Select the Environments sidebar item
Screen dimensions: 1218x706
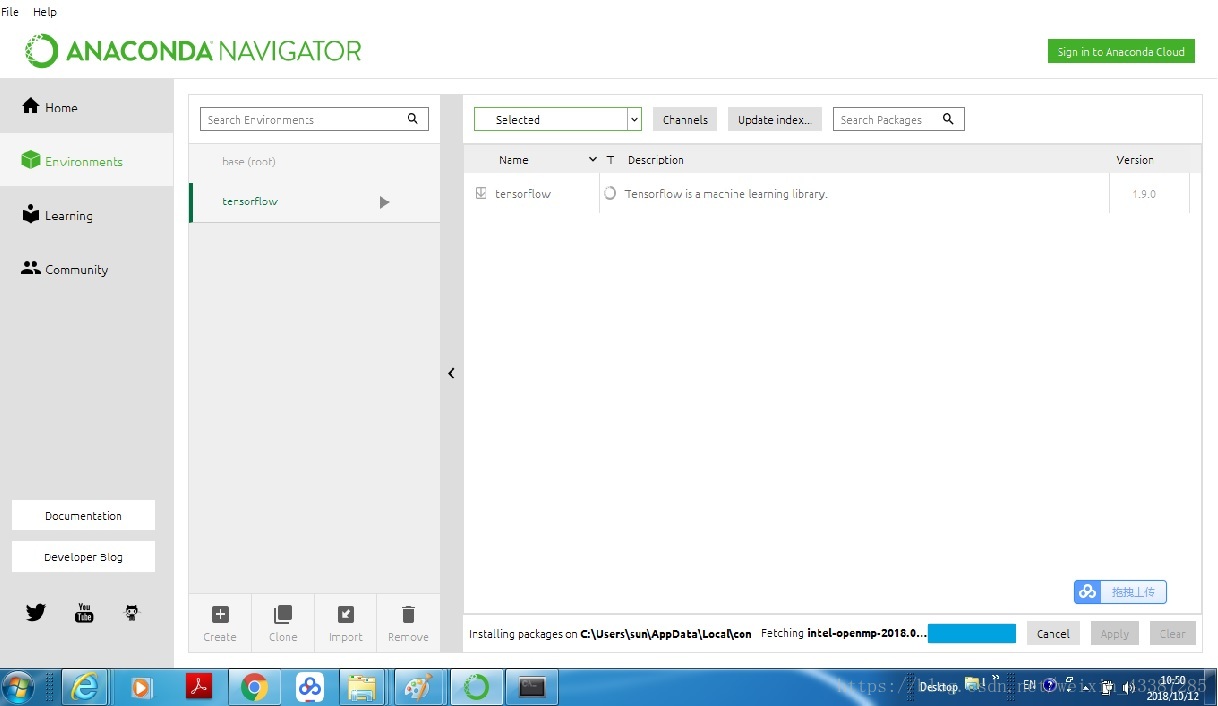click(x=86, y=161)
